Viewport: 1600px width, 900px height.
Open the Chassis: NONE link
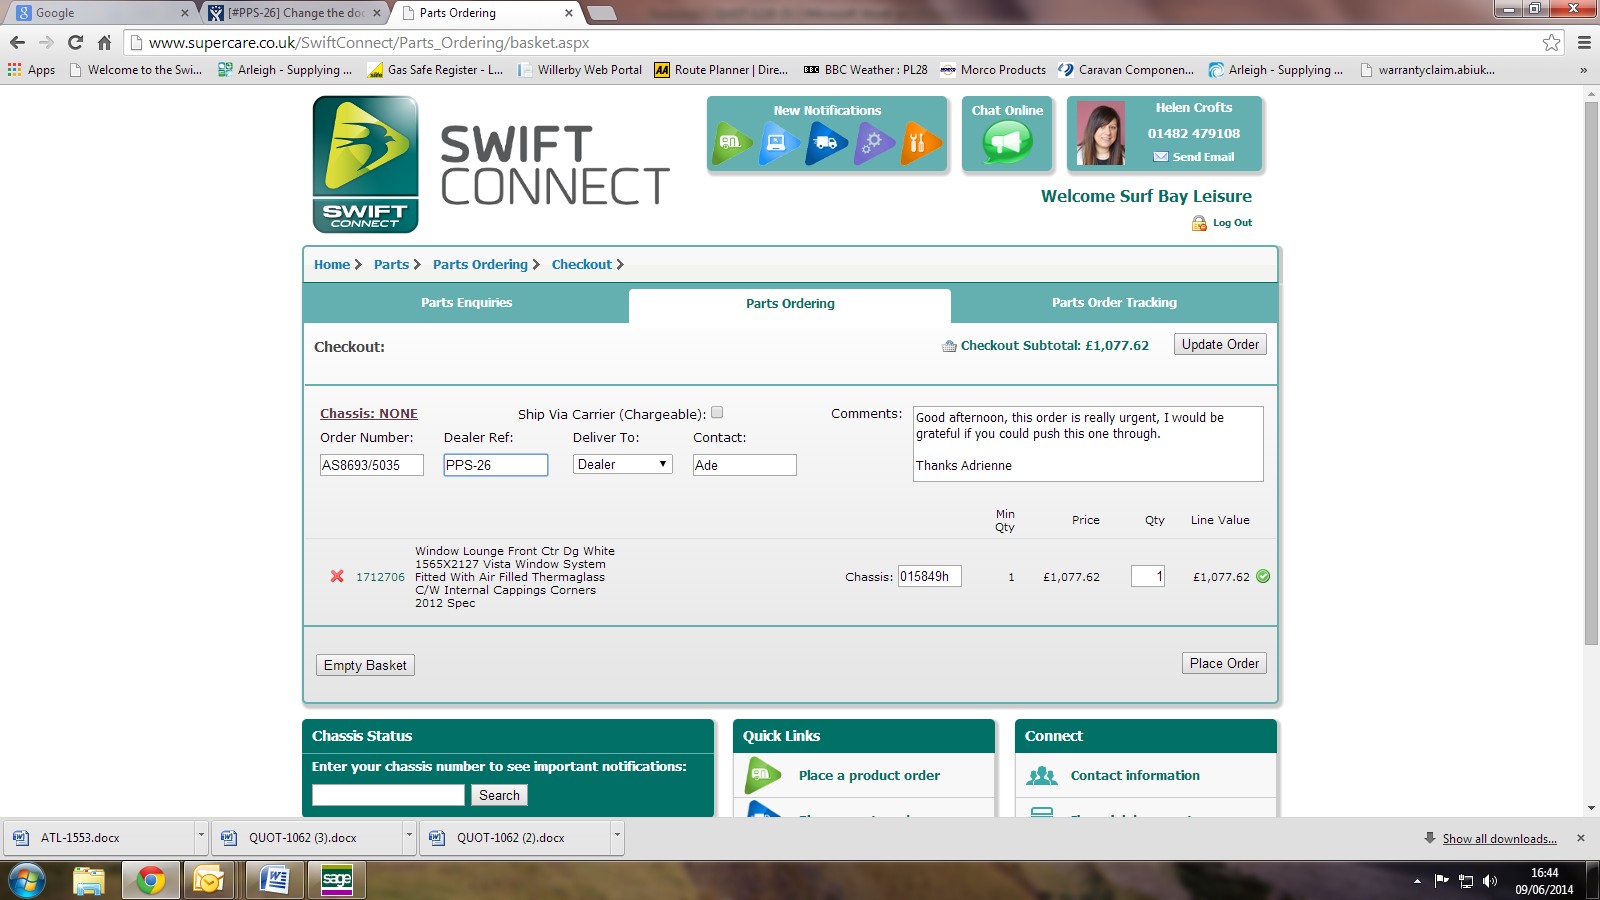[x=369, y=414]
